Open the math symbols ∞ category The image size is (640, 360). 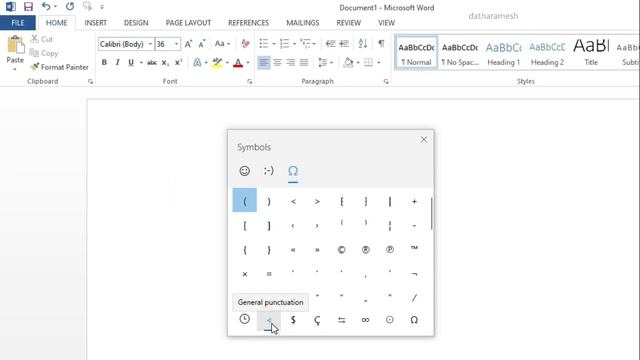(365, 320)
